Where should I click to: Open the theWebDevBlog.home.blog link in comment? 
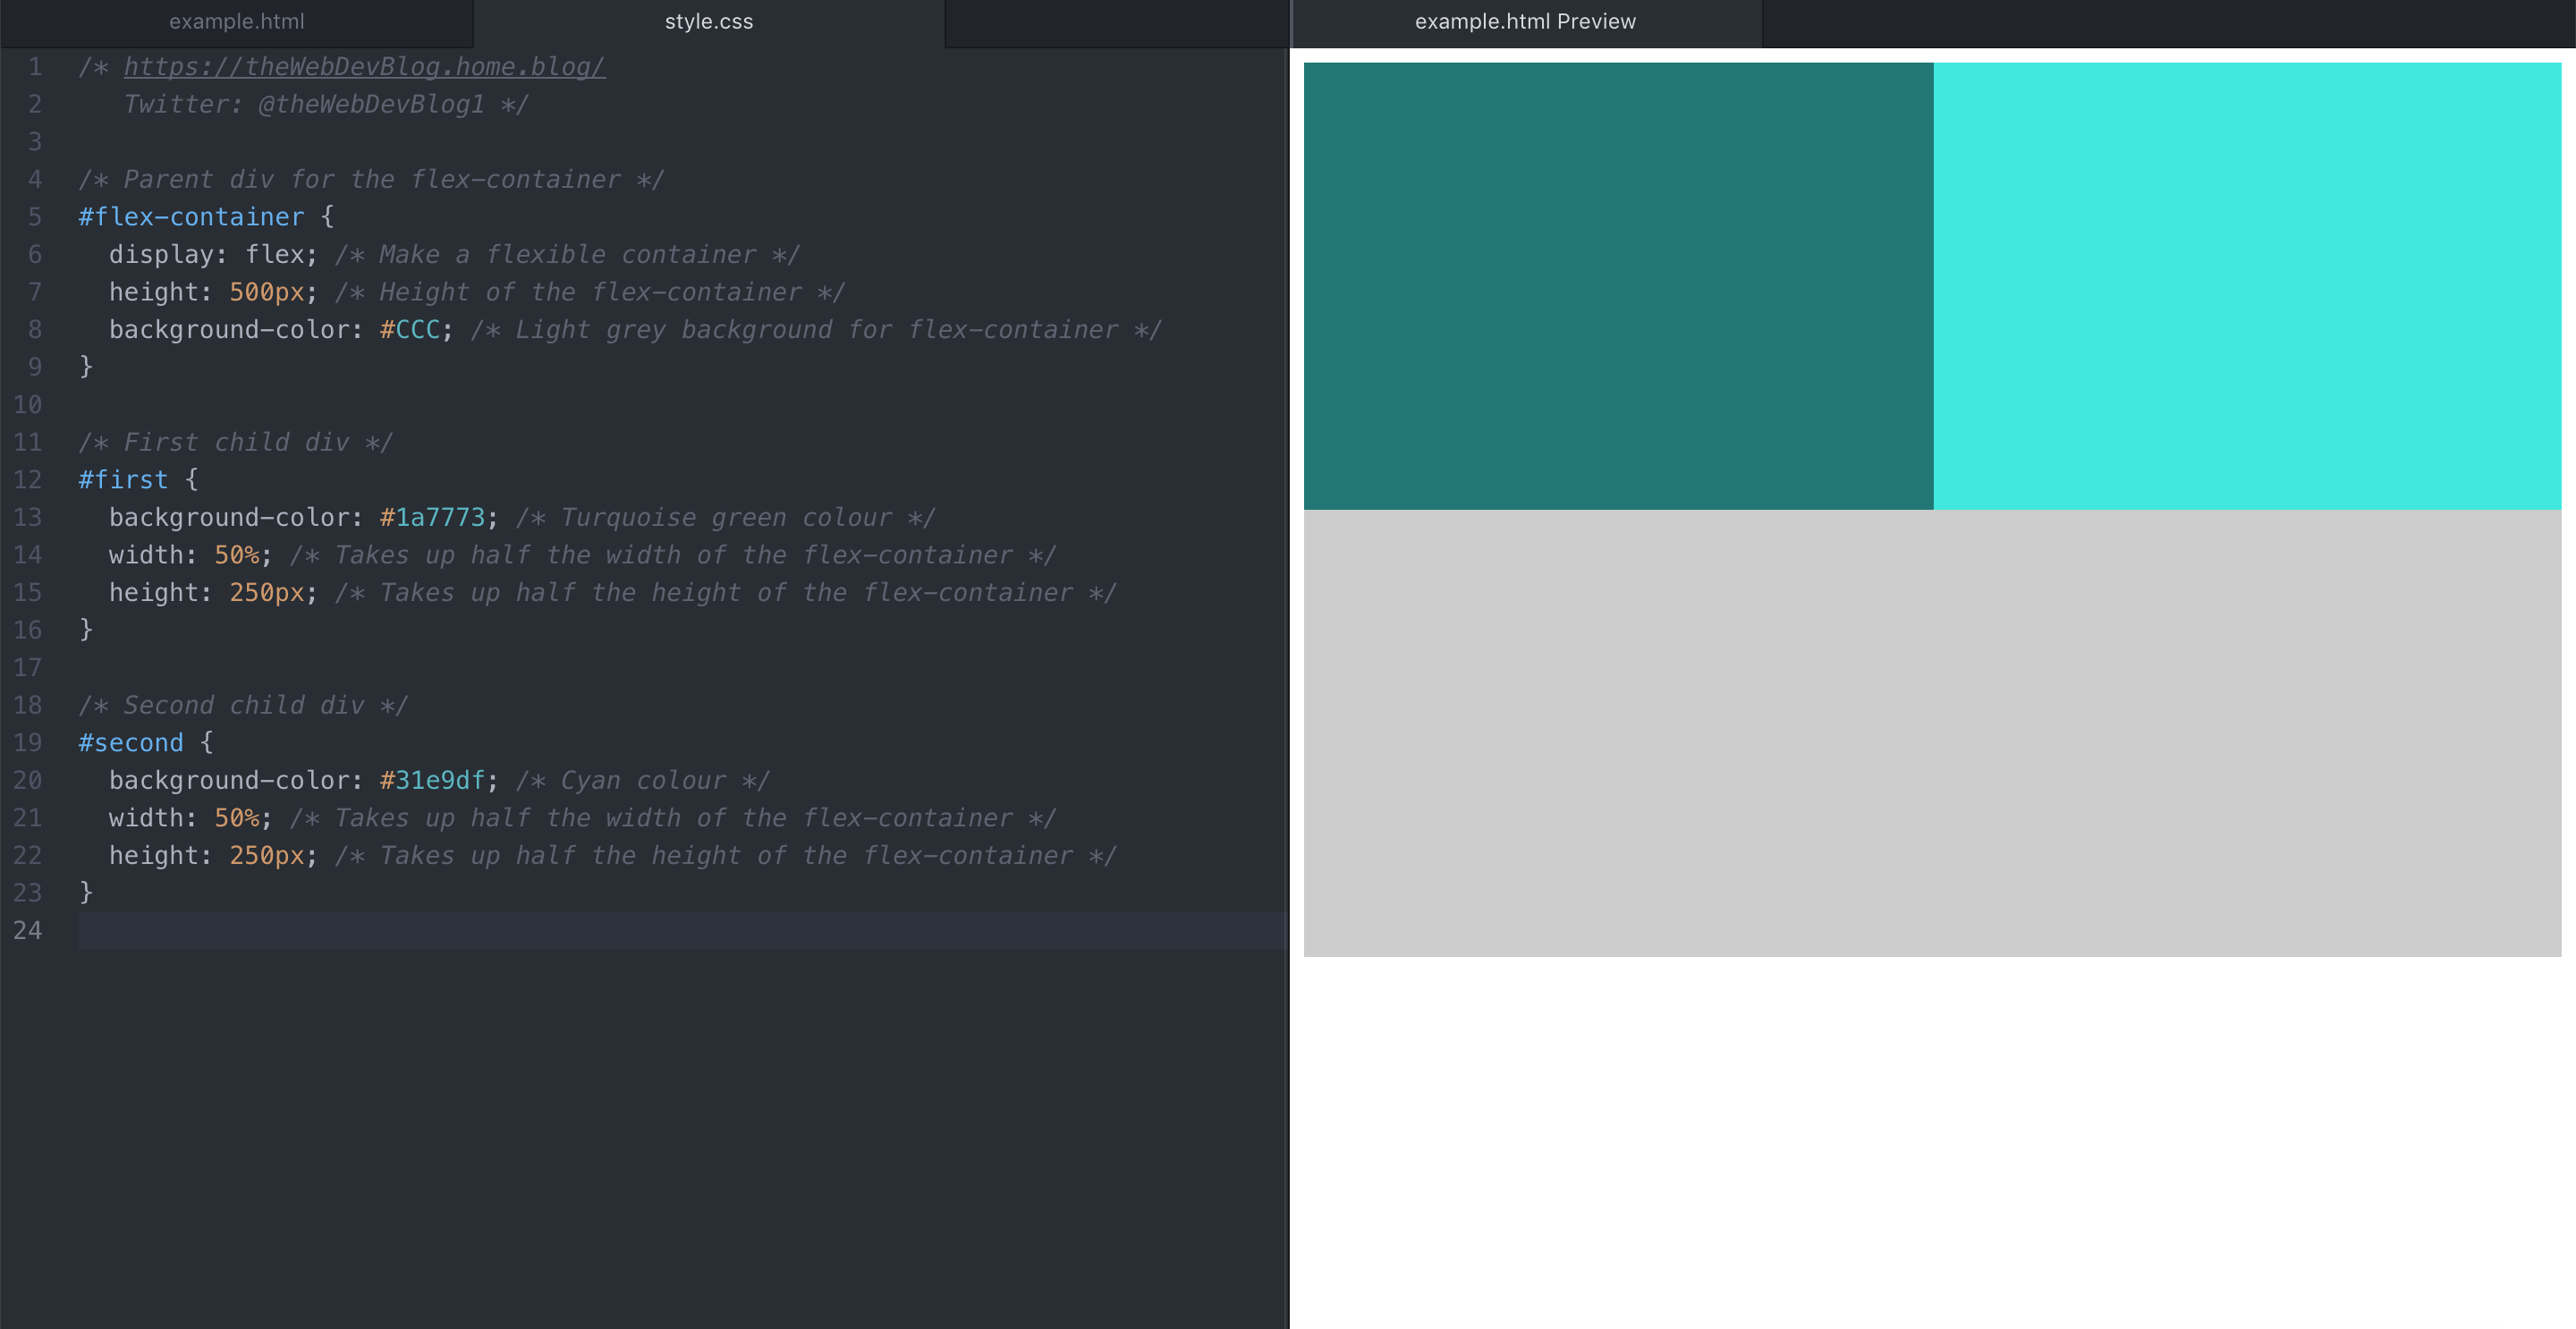click(364, 67)
